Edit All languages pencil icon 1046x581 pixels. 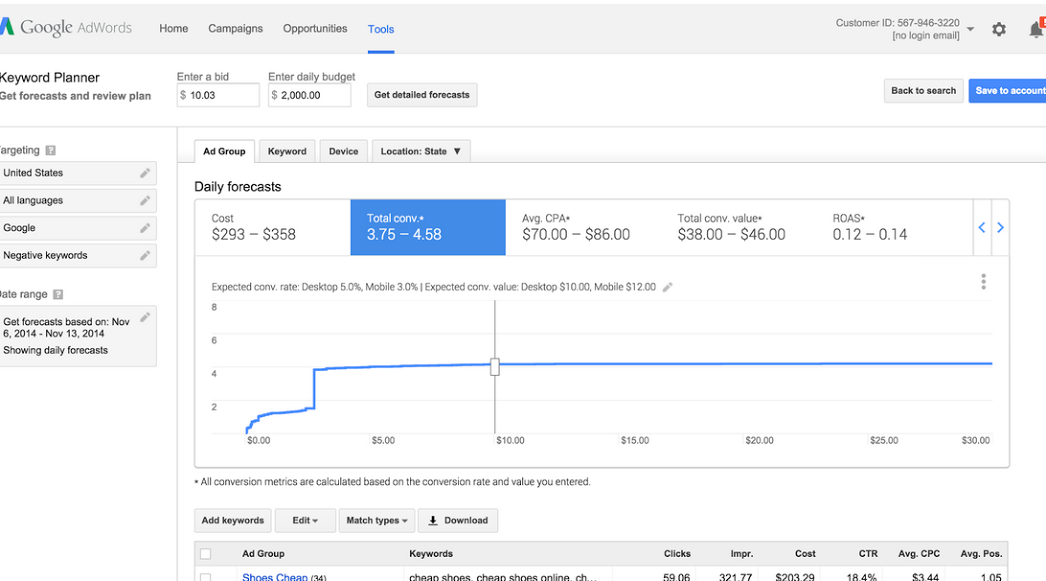pos(145,201)
